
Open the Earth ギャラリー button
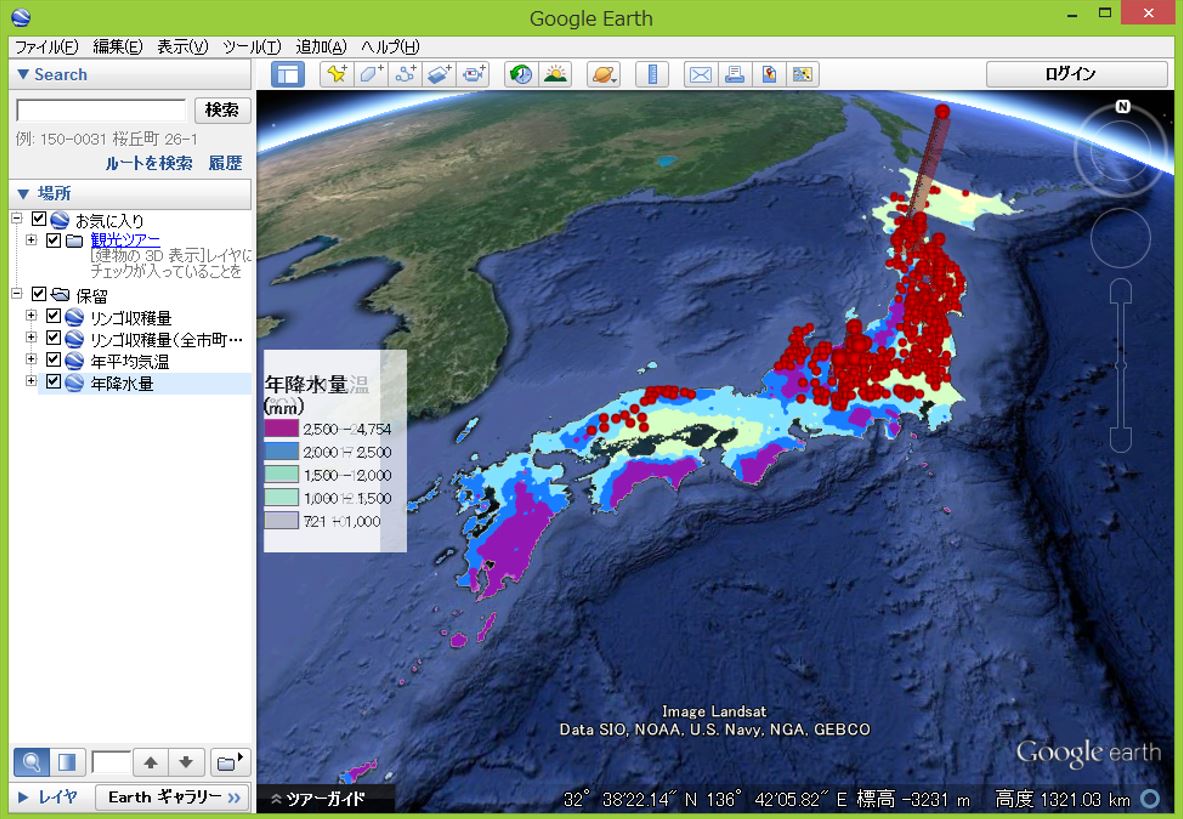(173, 797)
